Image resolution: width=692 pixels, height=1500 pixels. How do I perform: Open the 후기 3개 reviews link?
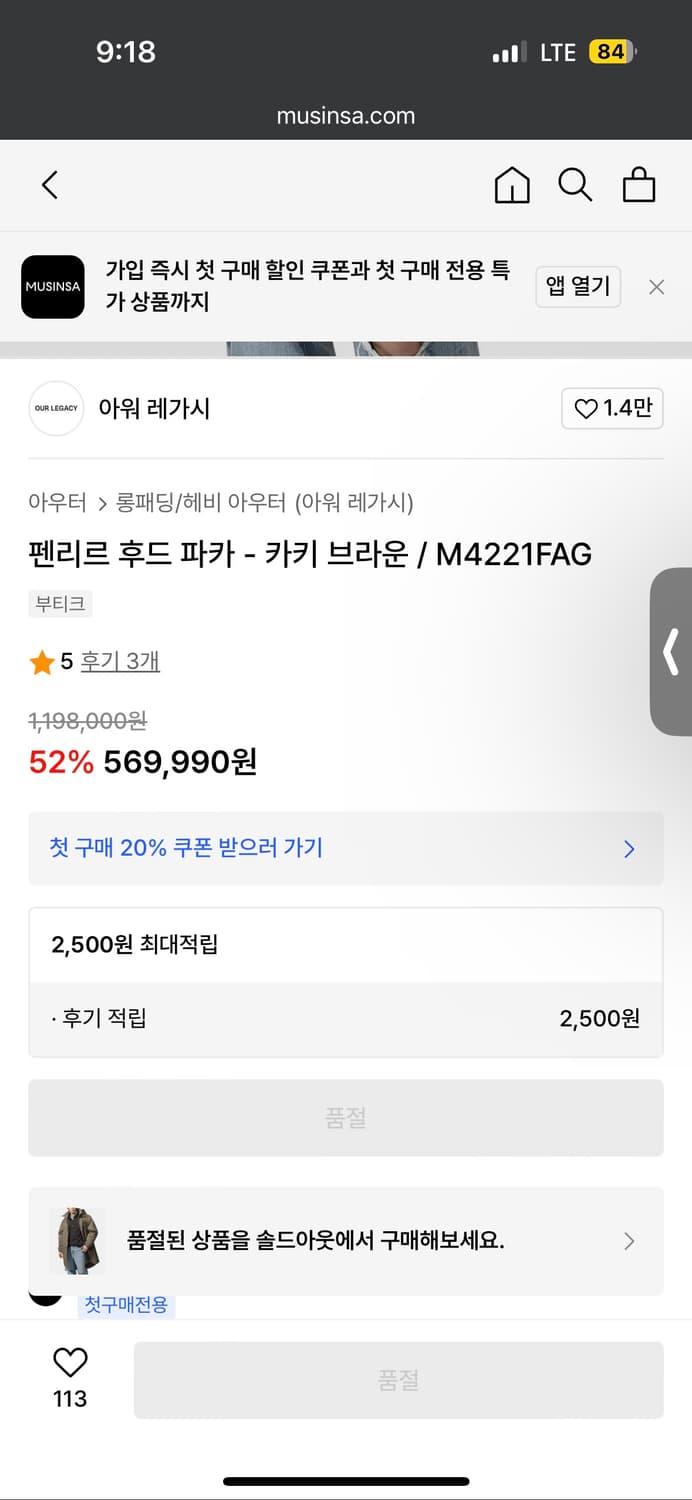(x=120, y=662)
